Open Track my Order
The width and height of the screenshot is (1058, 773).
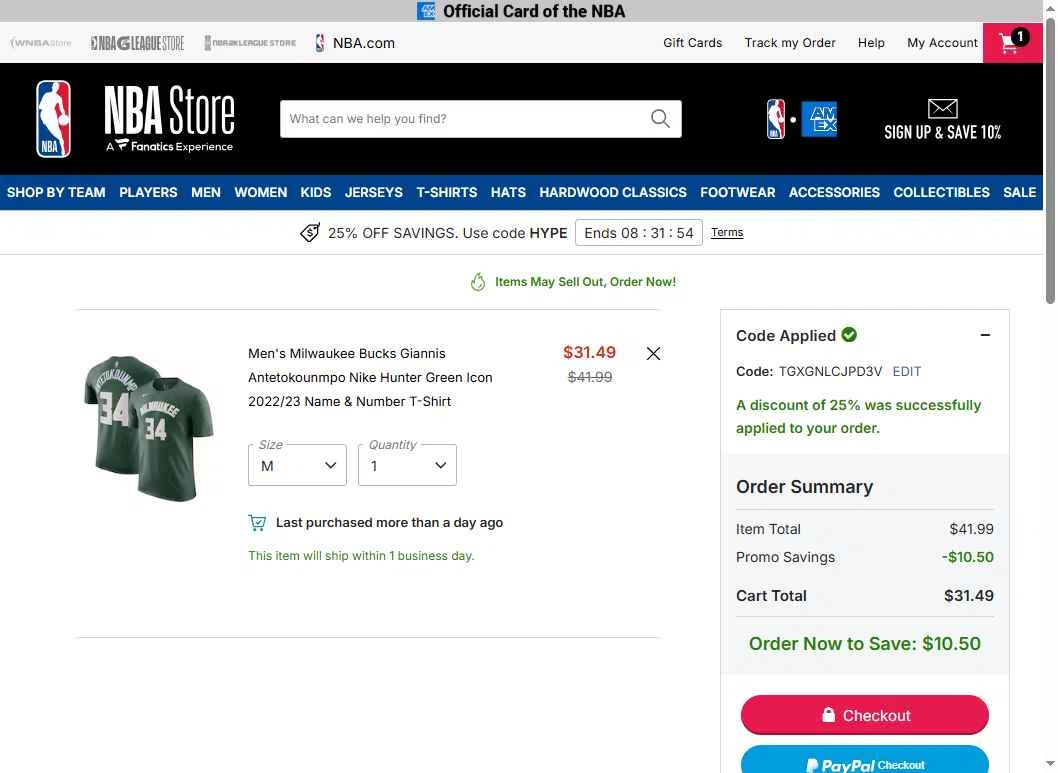pyautogui.click(x=789, y=42)
